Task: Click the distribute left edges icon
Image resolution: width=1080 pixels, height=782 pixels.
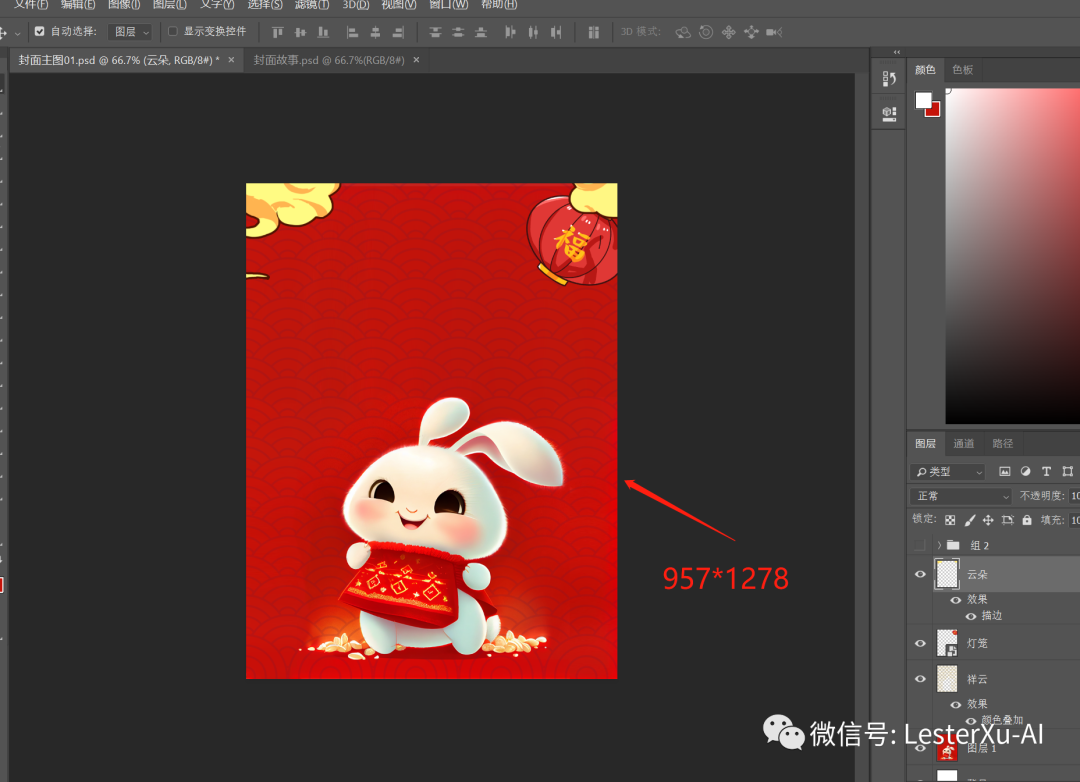Action: 510,32
